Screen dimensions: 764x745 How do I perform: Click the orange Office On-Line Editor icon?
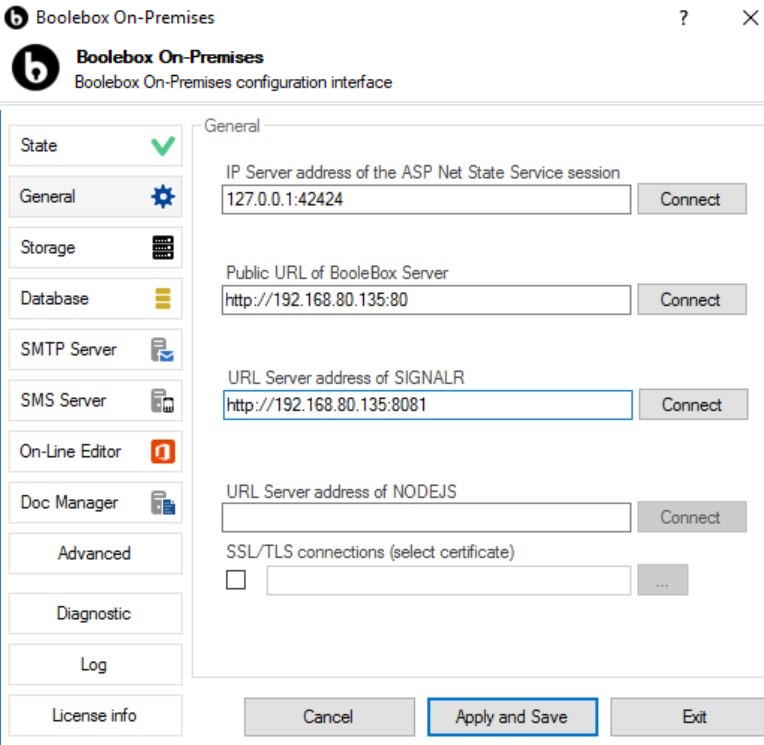click(163, 451)
